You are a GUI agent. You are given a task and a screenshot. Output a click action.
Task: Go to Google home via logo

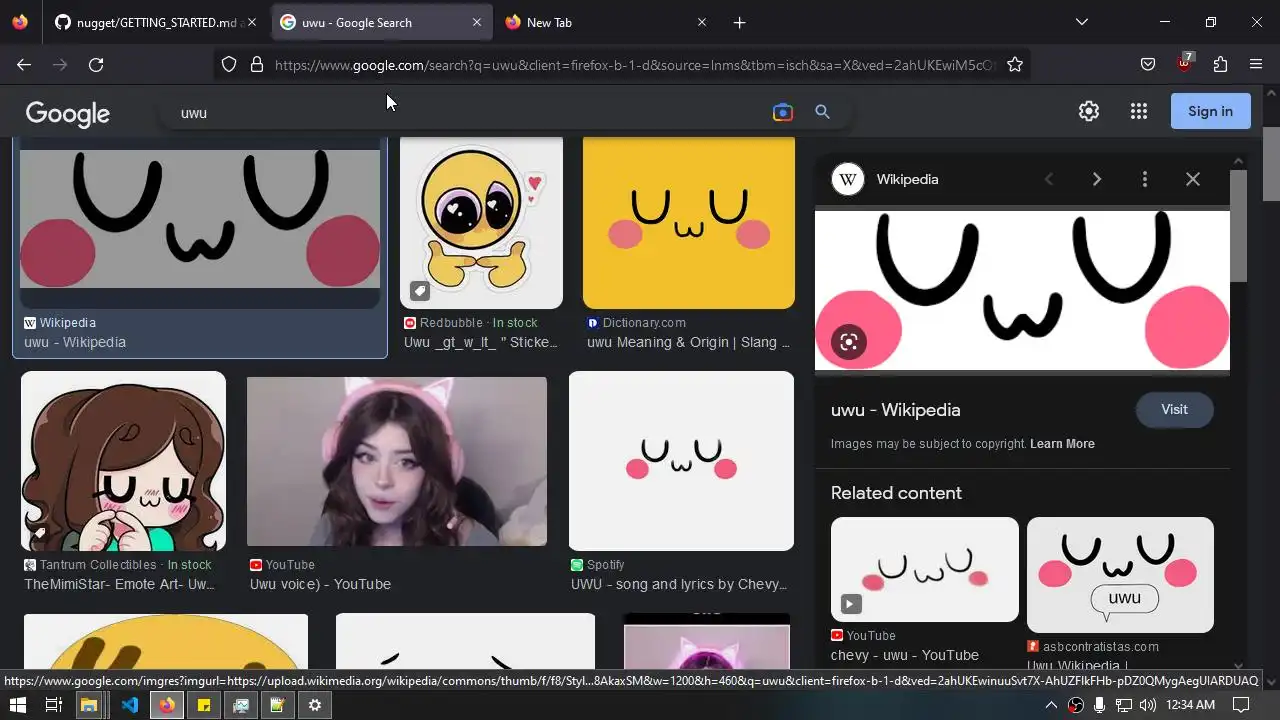point(68,114)
